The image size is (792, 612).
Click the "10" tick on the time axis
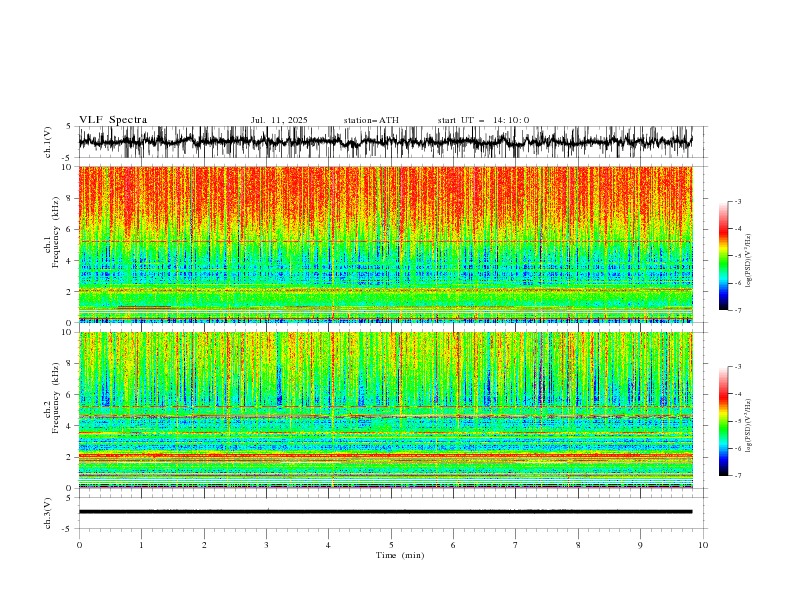[703, 545]
